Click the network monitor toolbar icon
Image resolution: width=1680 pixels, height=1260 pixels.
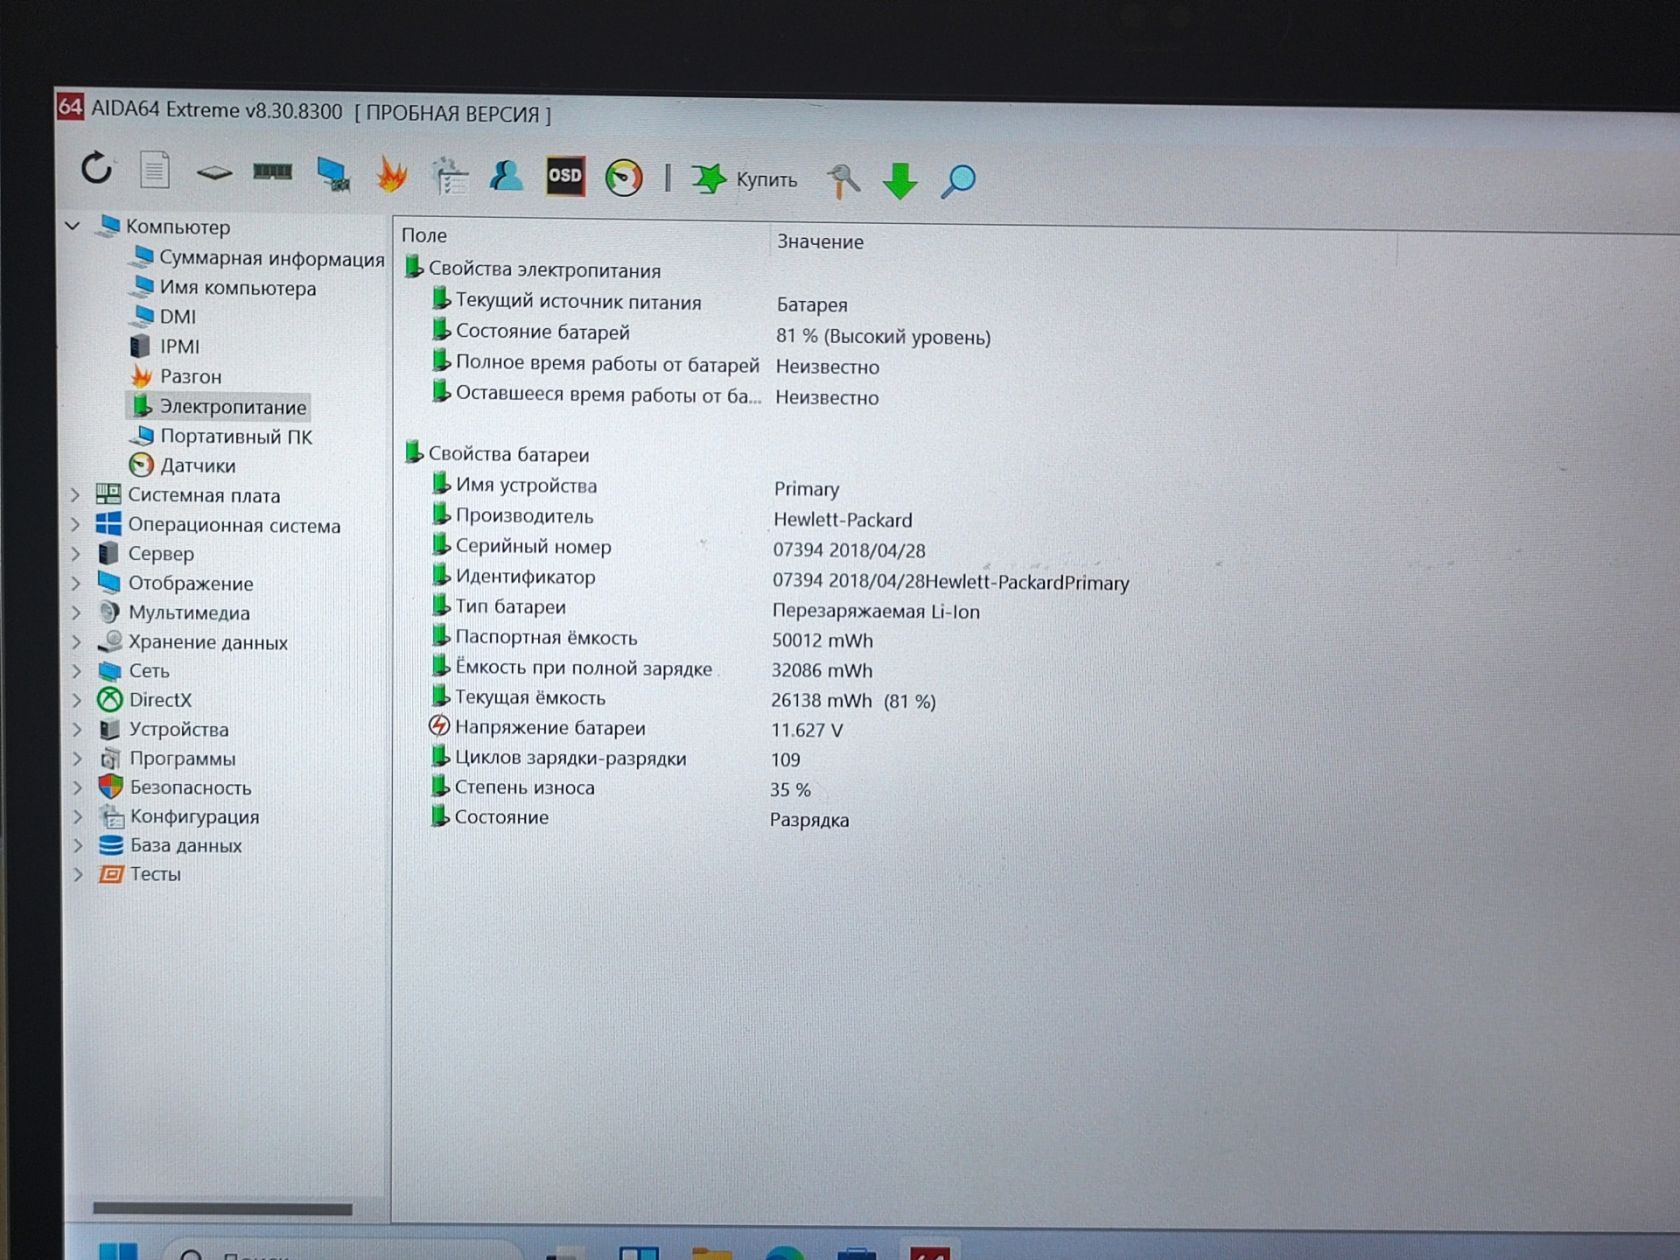[x=333, y=174]
